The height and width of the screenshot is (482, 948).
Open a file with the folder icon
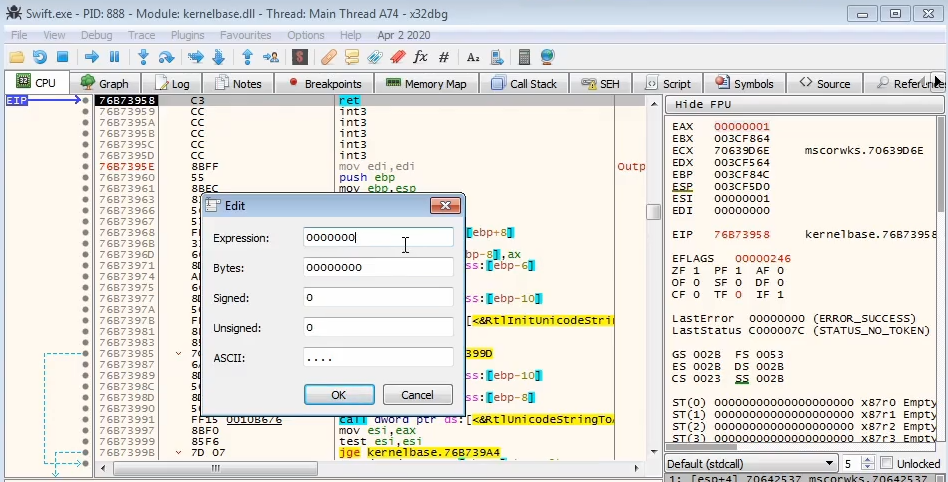click(17, 57)
